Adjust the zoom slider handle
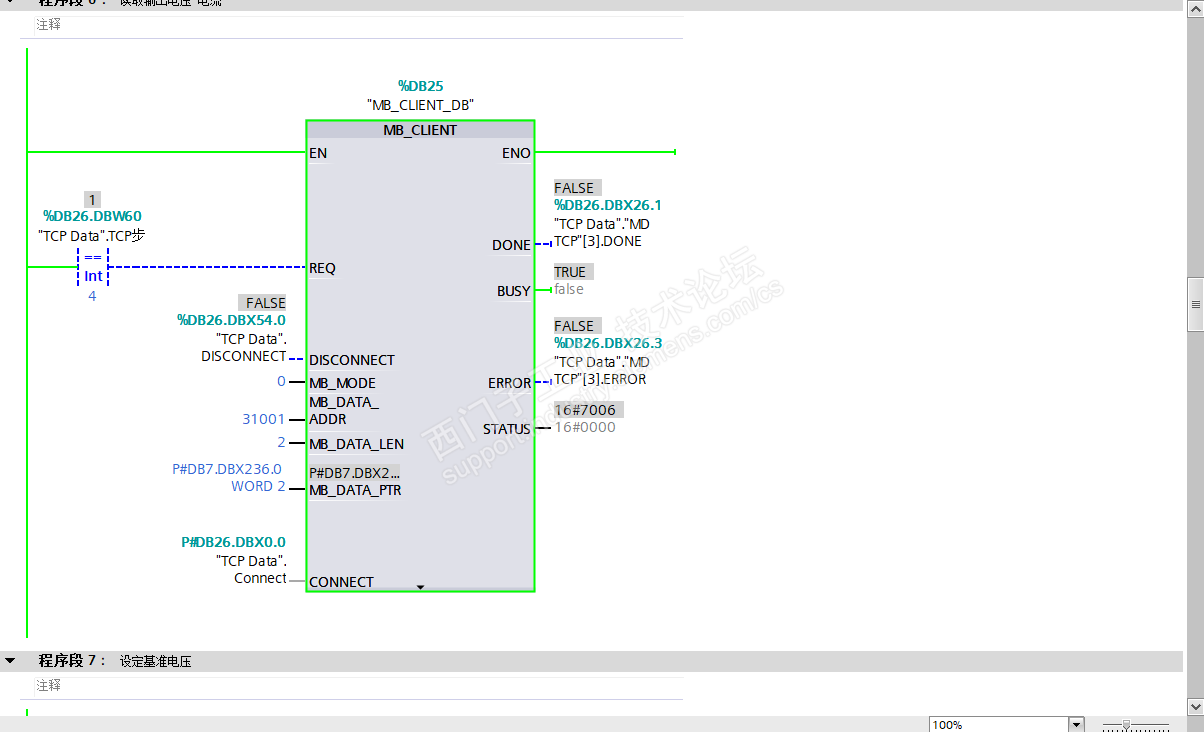1204x732 pixels. 1126,725
